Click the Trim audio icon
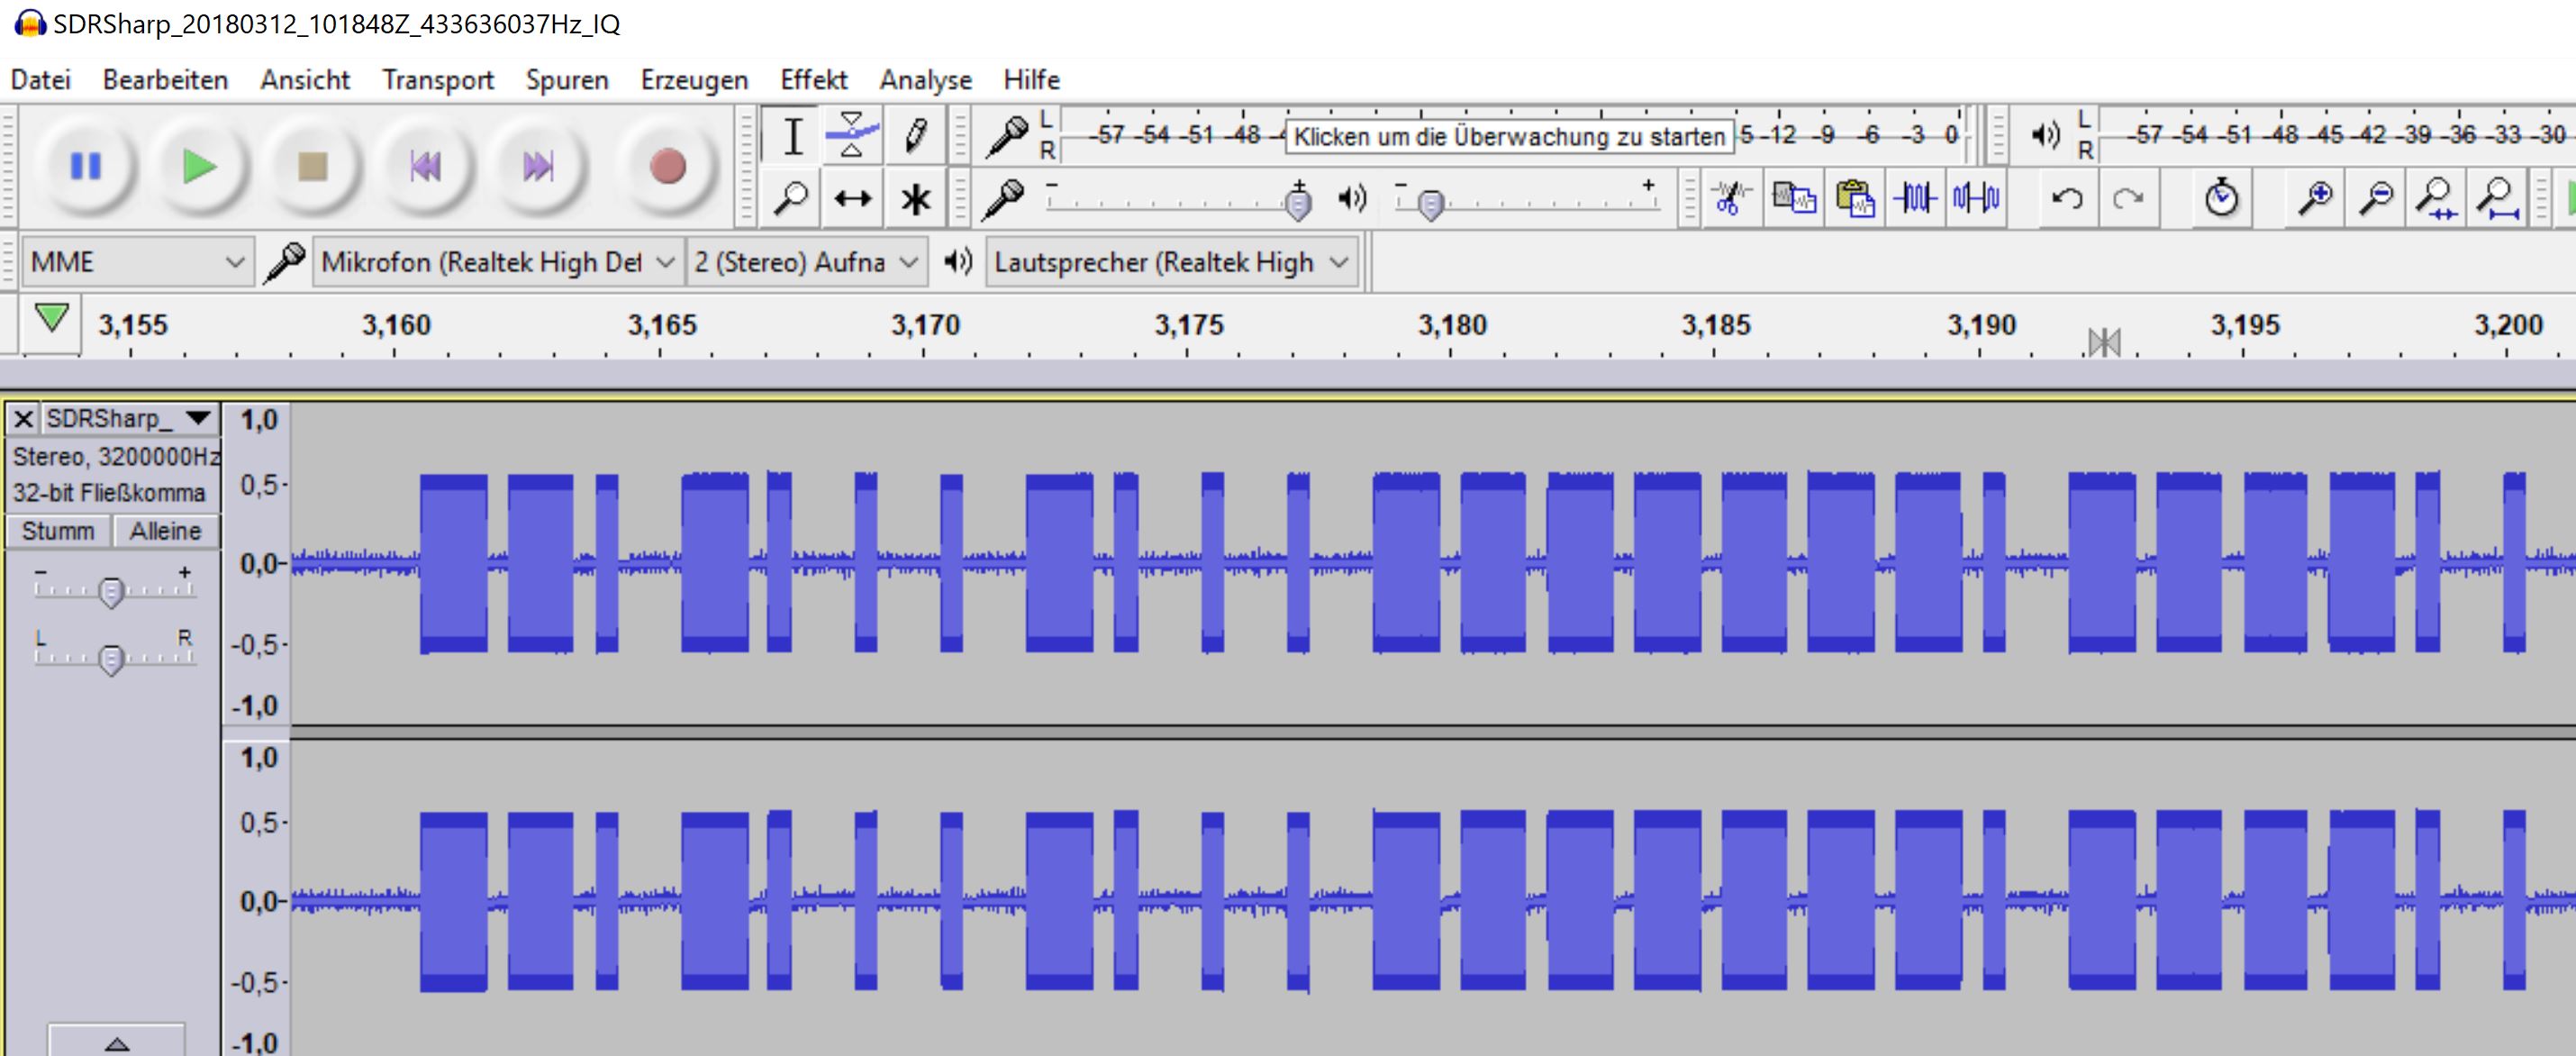 pyautogui.click(x=1915, y=198)
